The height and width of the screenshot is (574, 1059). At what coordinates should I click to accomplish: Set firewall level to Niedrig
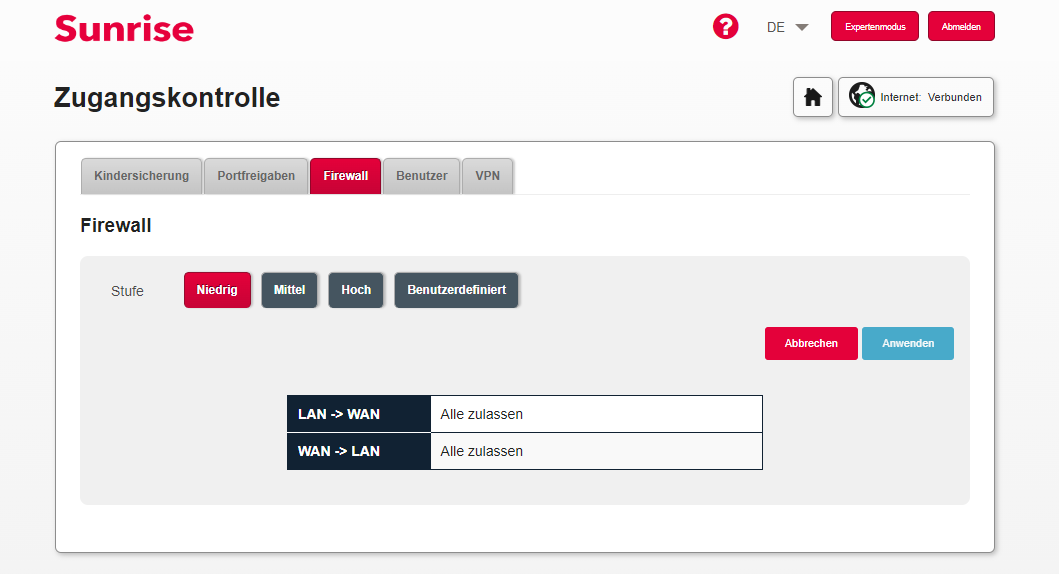[217, 290]
